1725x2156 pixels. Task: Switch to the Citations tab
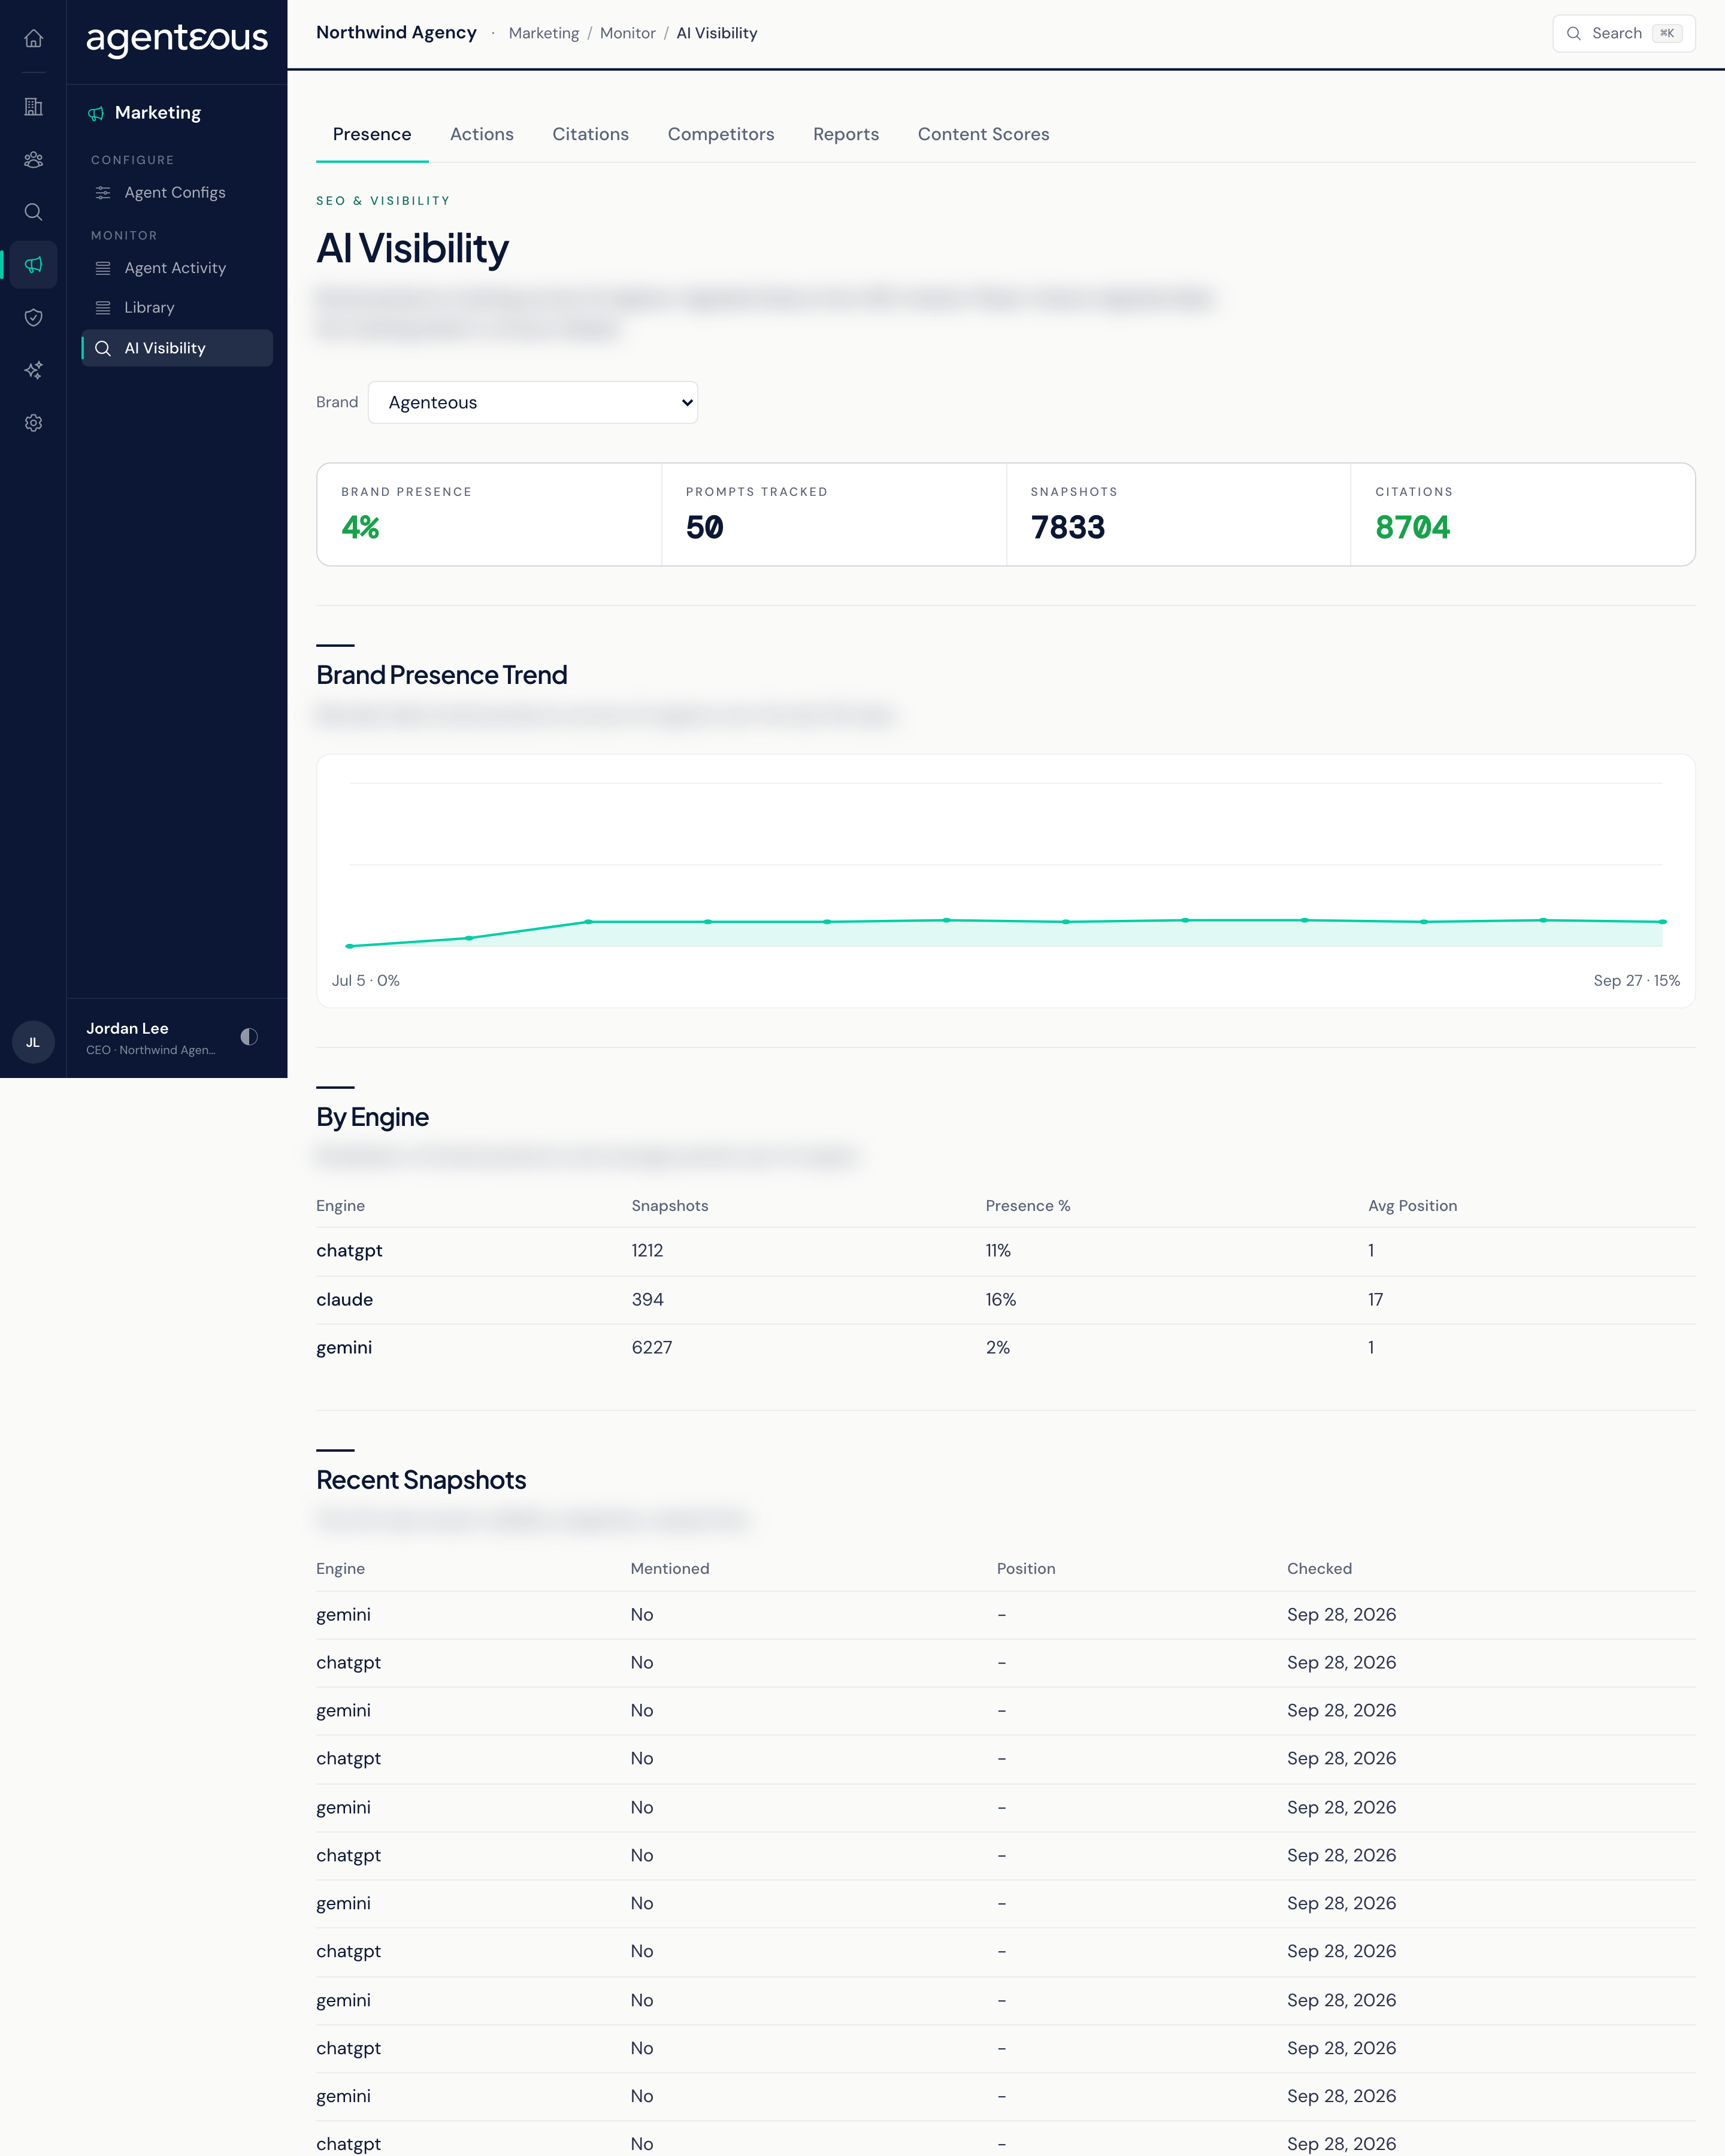(591, 134)
